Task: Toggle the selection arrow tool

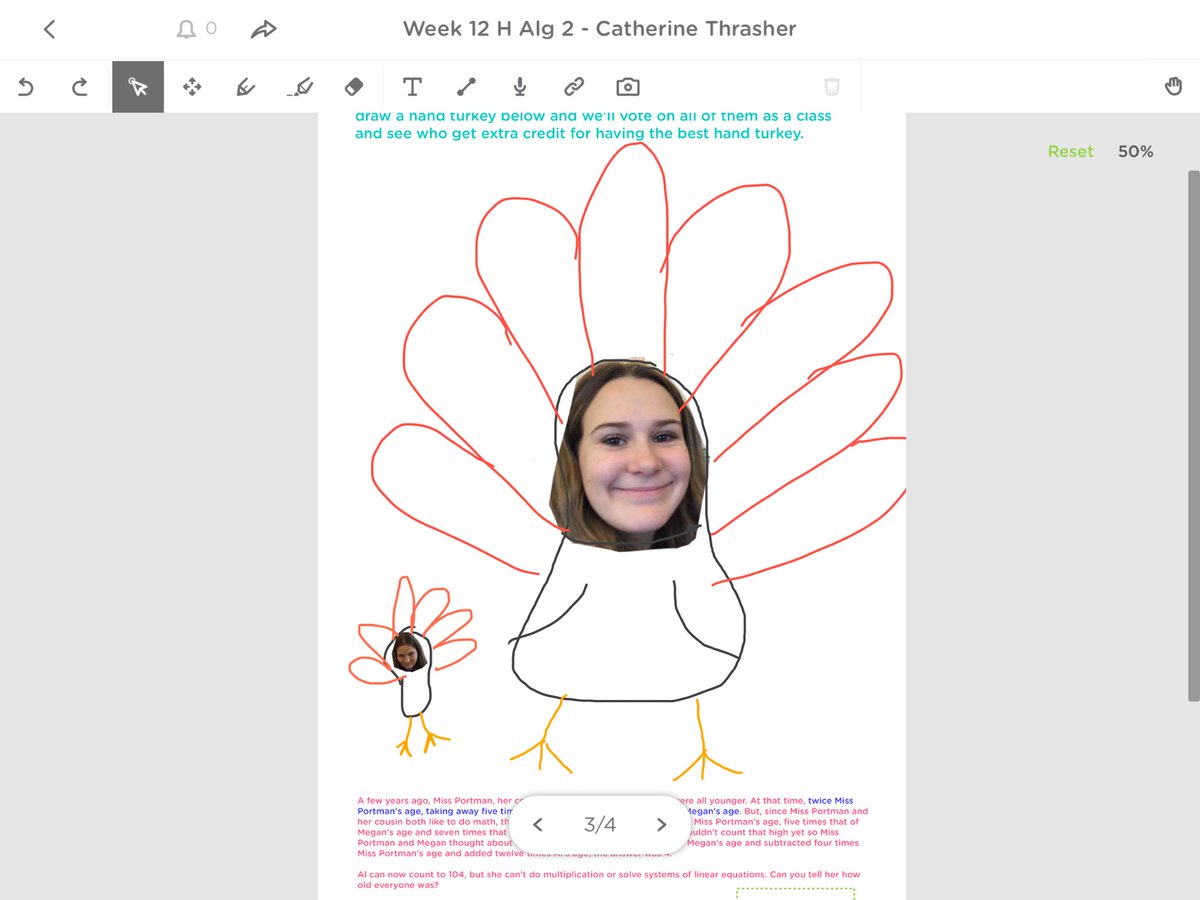Action: pos(138,87)
